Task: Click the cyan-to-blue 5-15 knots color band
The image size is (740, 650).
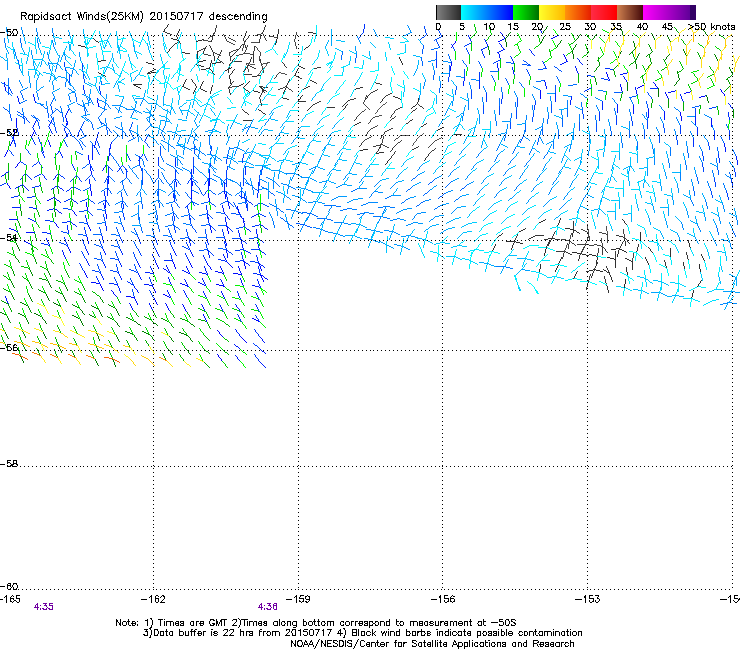Action: click(487, 12)
